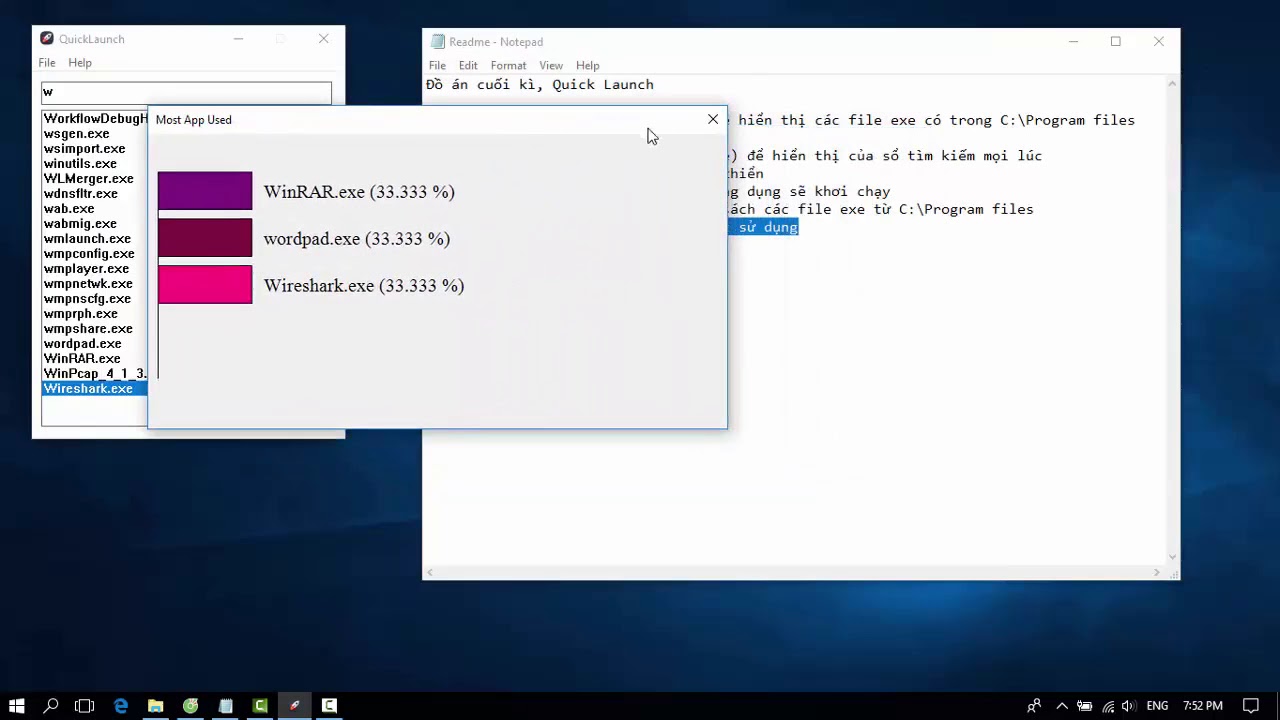Screen dimensions: 1280x720
Task: Click Notepad vertical scrollbar down arrow
Action: [1172, 558]
